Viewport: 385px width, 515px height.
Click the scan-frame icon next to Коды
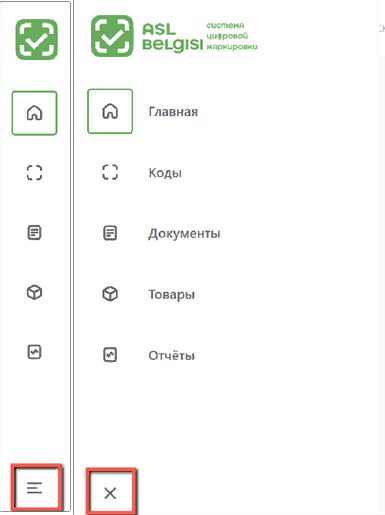click(110, 172)
